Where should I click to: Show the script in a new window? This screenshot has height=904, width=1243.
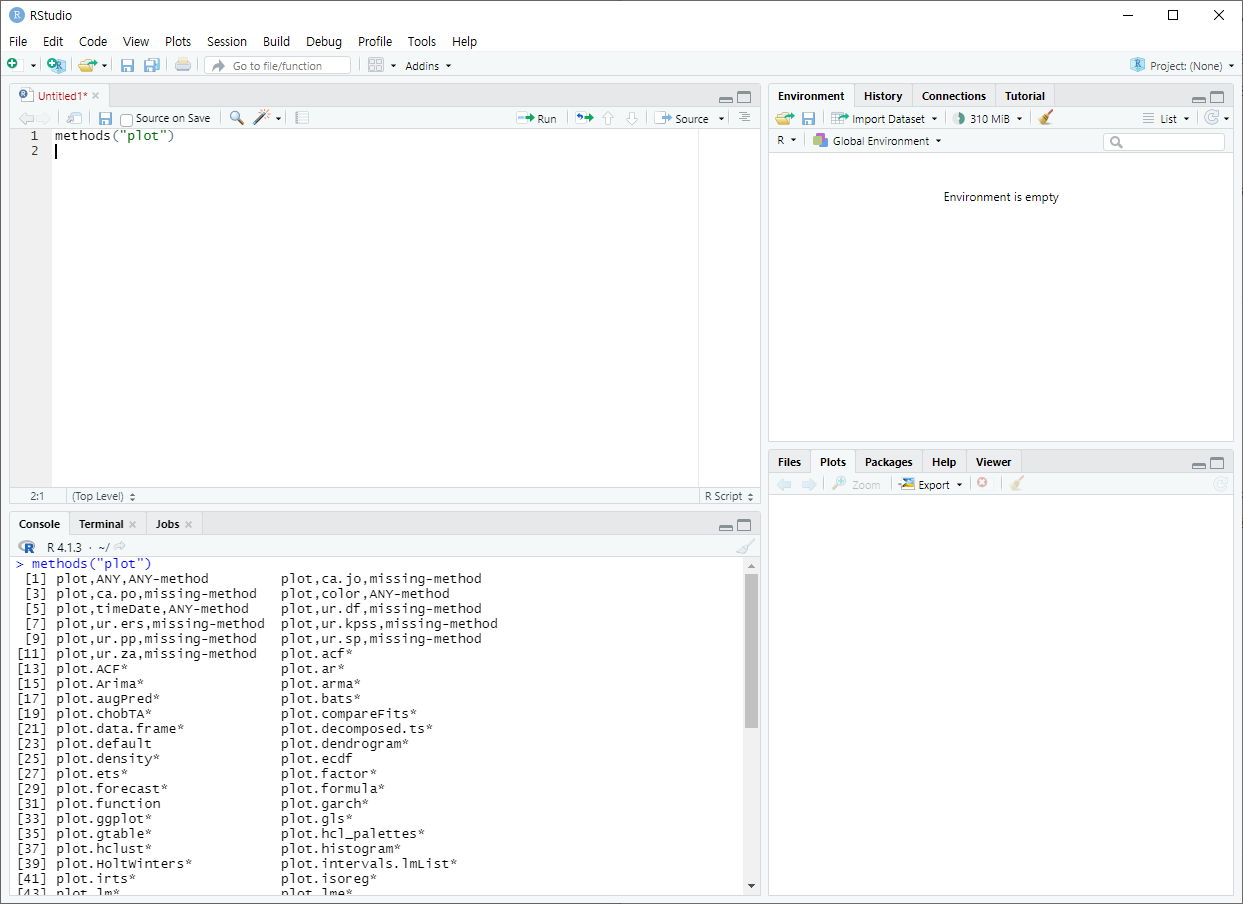[x=74, y=118]
